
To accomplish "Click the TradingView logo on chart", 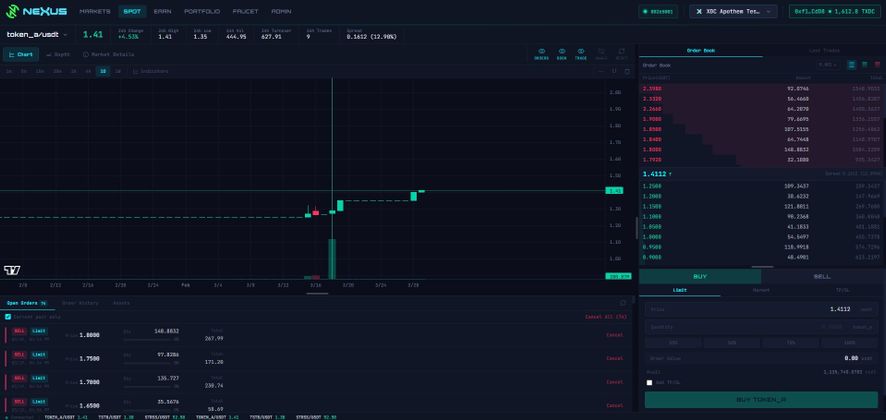I will click(x=12, y=270).
